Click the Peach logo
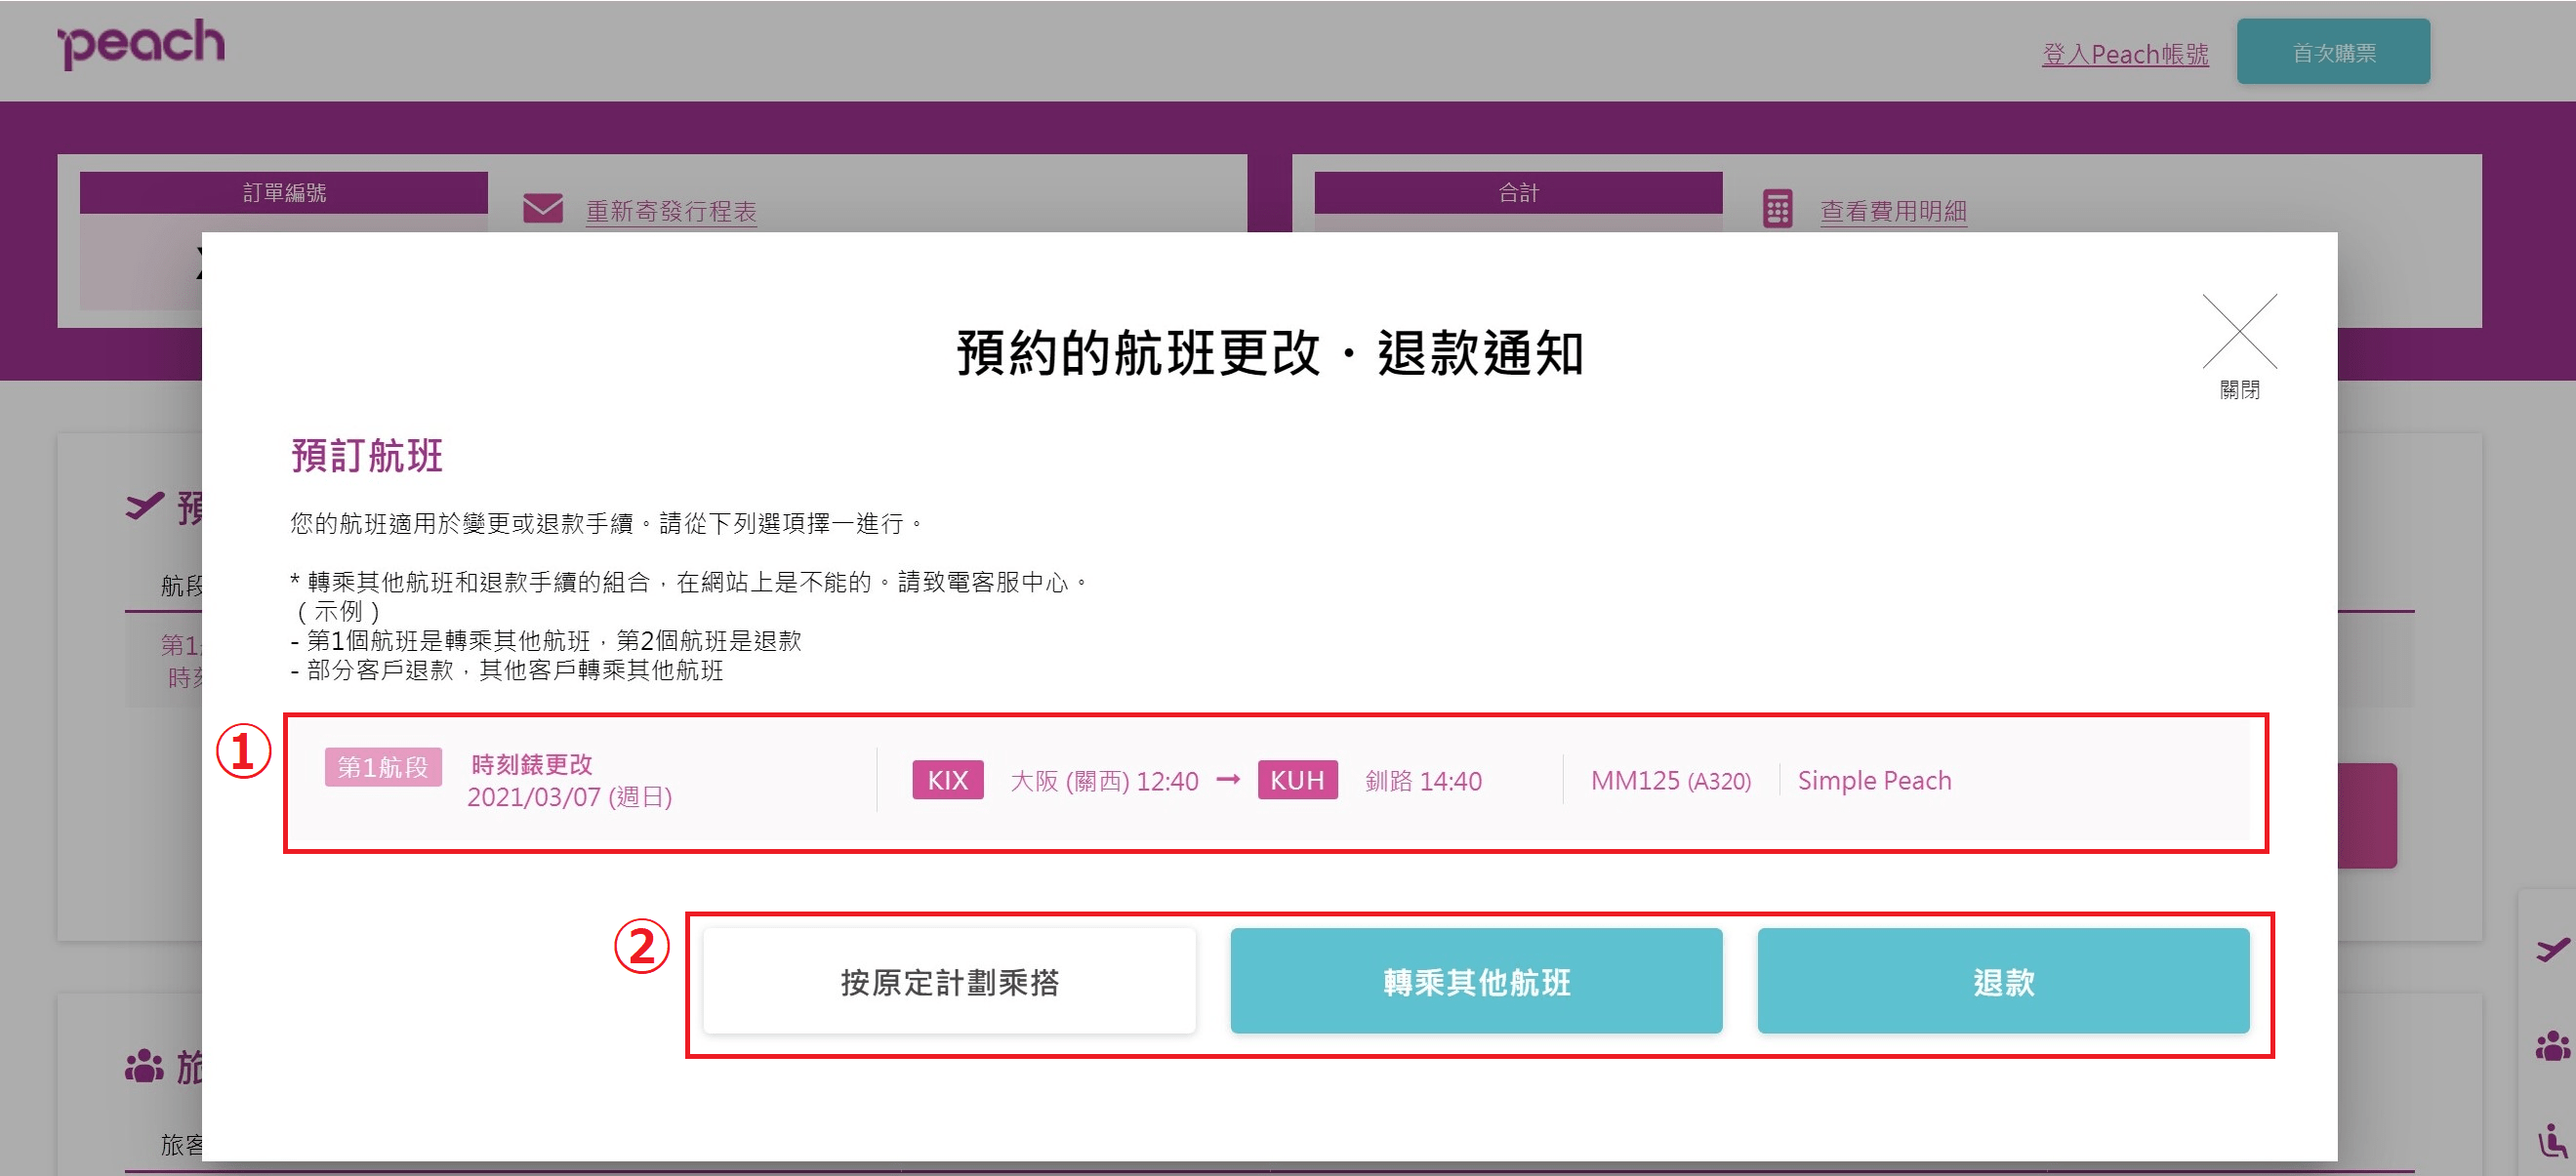The height and width of the screenshot is (1176, 2576). coord(141,44)
